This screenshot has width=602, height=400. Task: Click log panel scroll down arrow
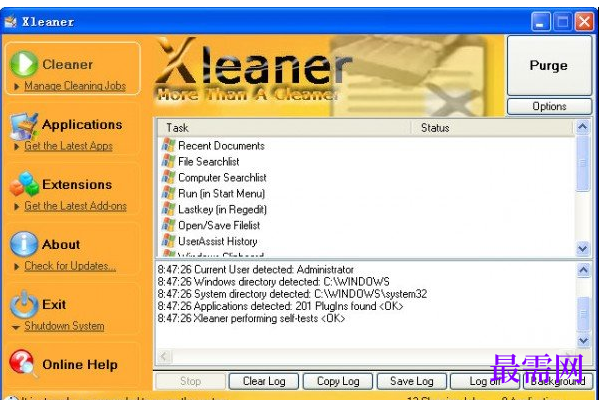[584, 340]
